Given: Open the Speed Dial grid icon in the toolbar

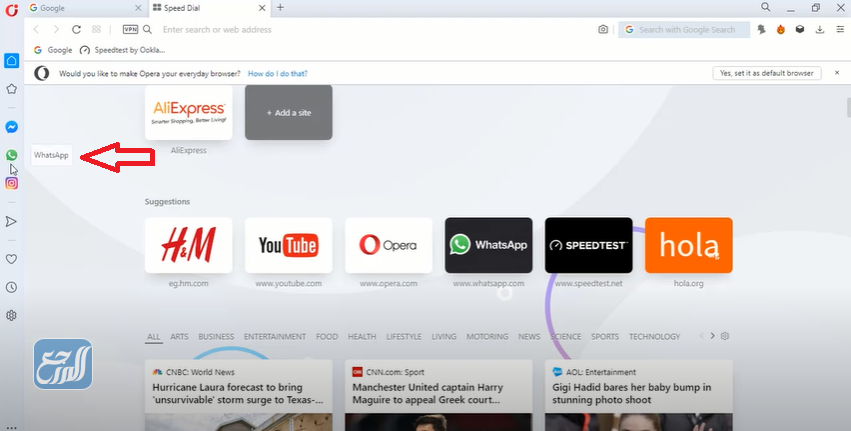Looking at the screenshot, I should (97, 29).
